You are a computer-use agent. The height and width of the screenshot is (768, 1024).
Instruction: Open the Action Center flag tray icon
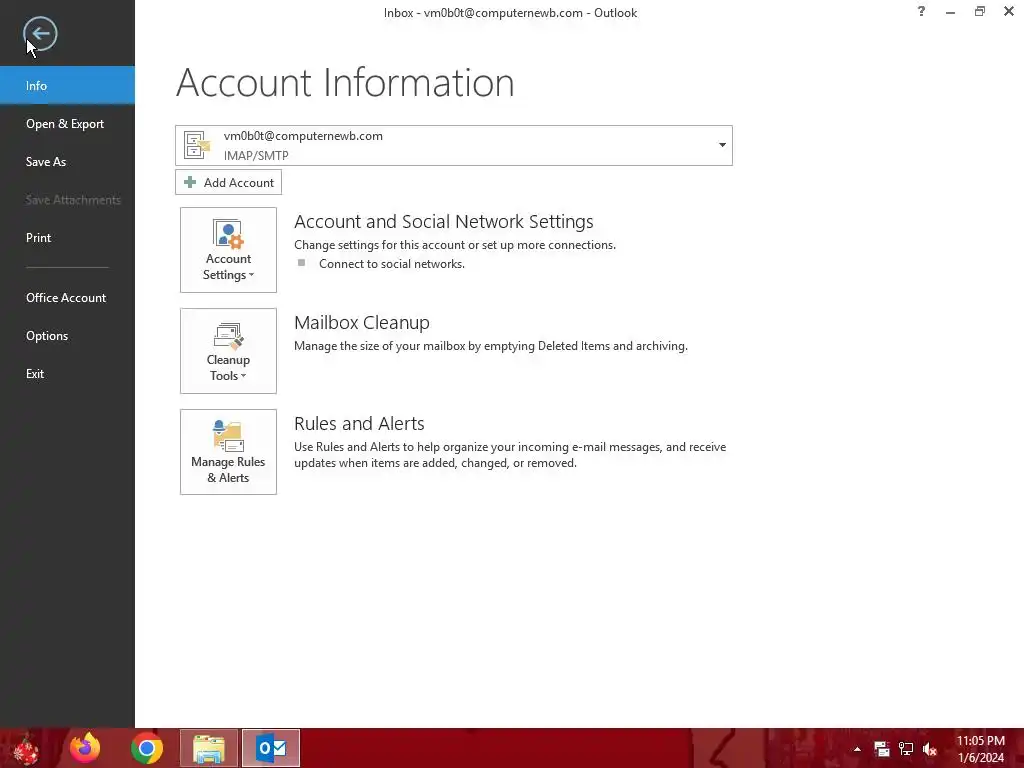882,749
